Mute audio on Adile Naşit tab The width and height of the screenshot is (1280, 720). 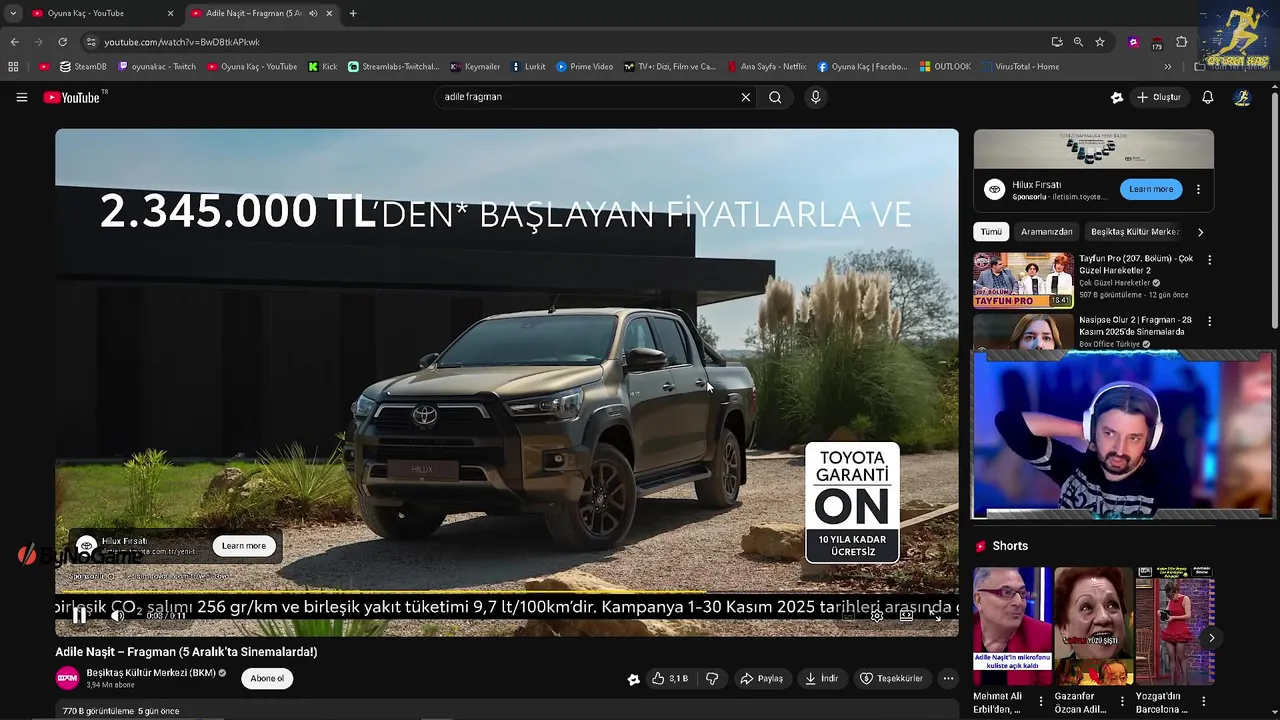[x=313, y=13]
